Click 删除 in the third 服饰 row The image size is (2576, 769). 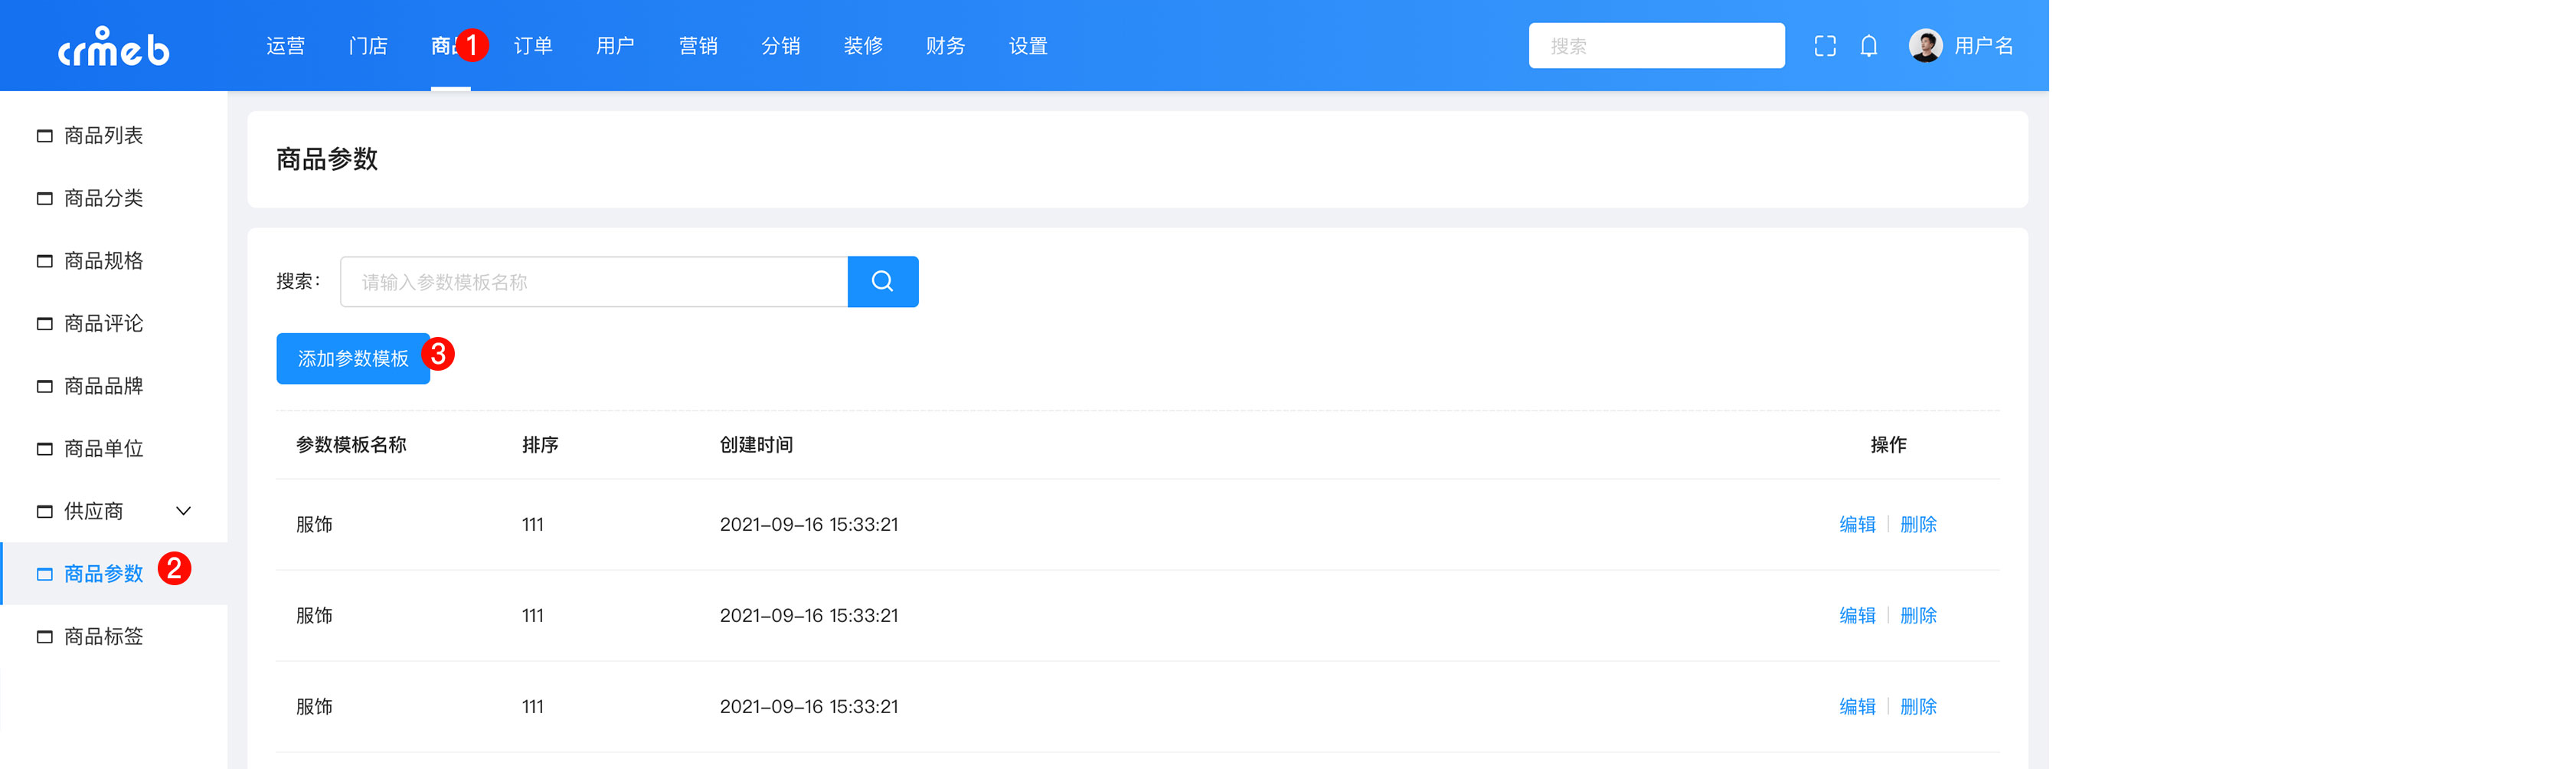[1918, 707]
